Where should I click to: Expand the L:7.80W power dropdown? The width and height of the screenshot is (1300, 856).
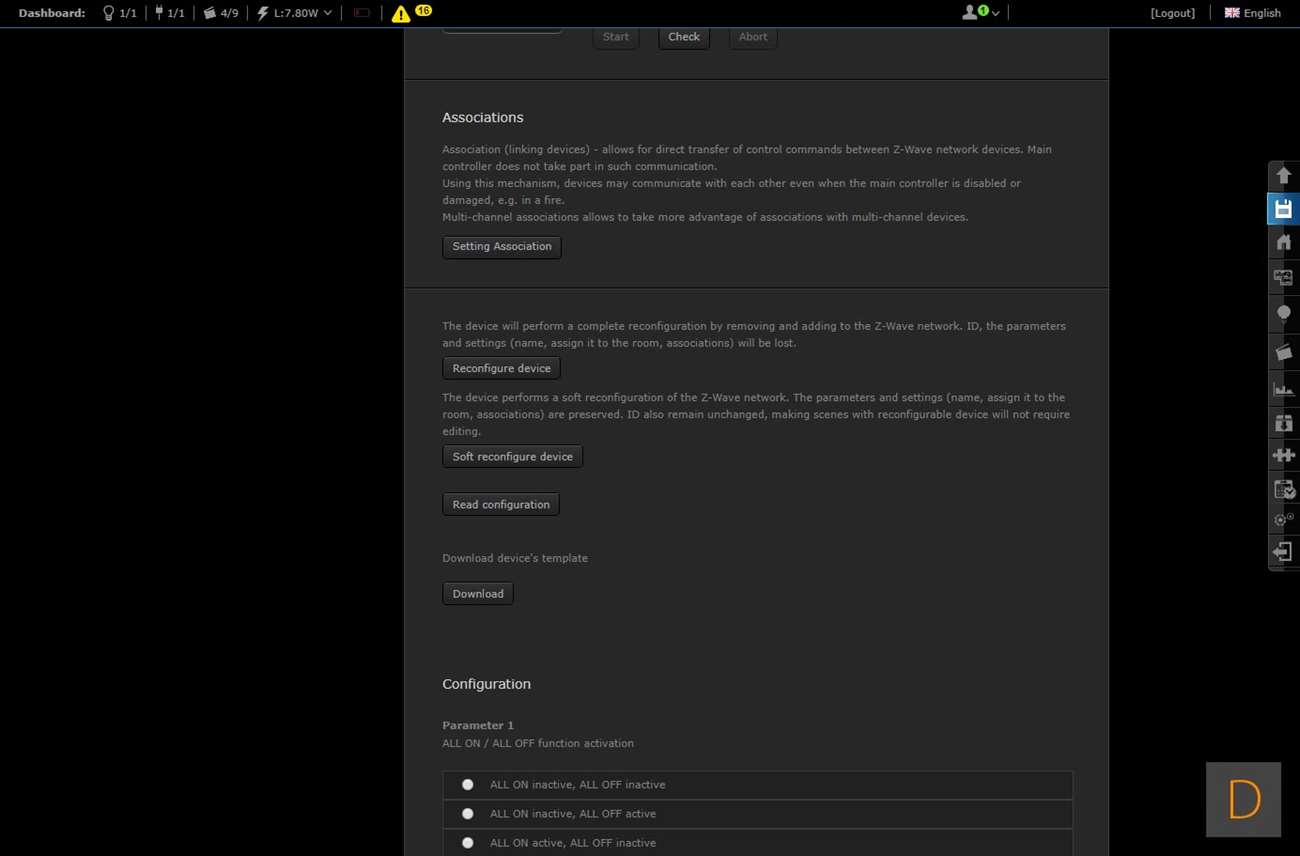click(295, 13)
